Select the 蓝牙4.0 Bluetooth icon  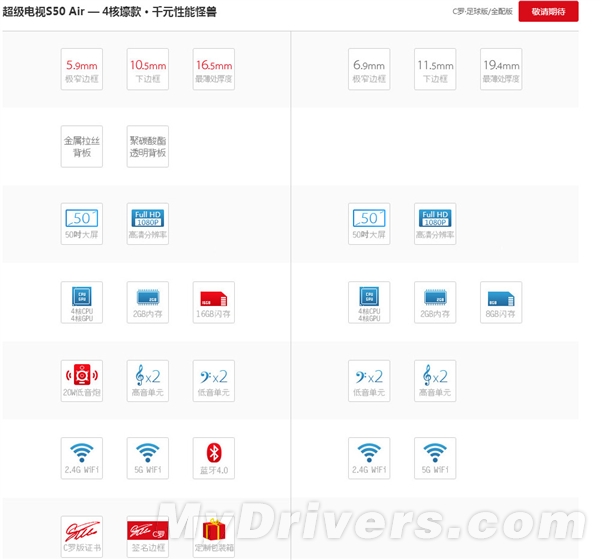click(214, 458)
